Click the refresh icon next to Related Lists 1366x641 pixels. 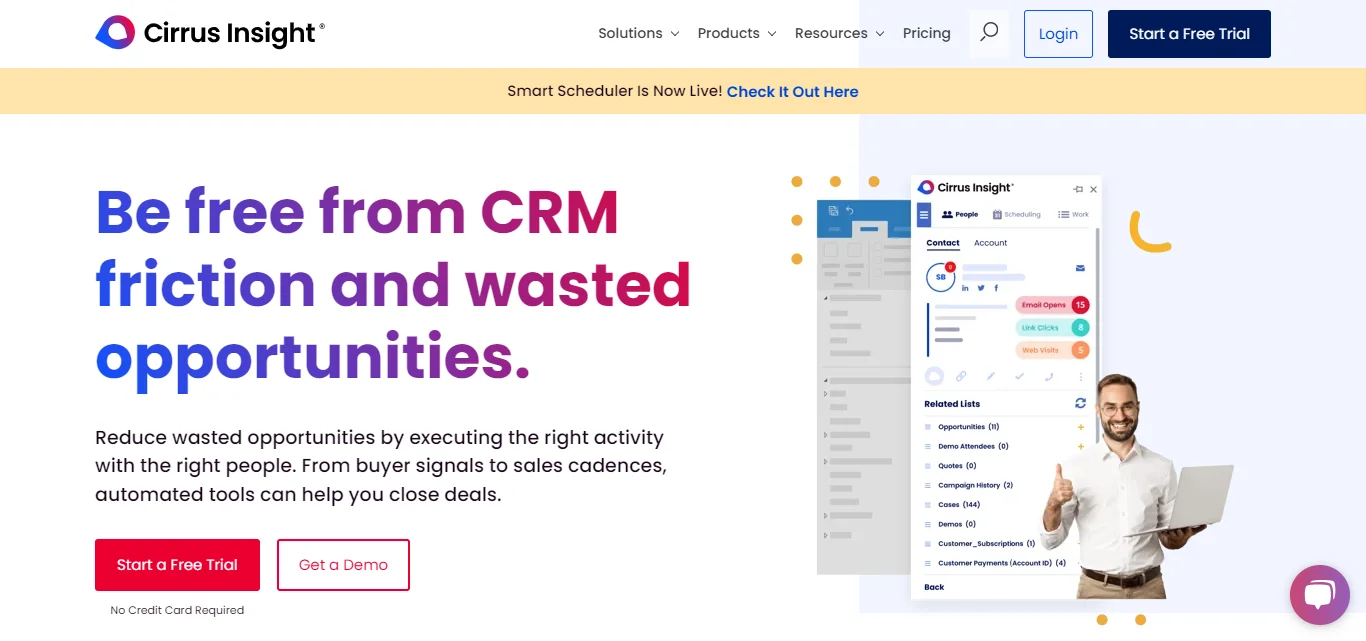(1080, 403)
